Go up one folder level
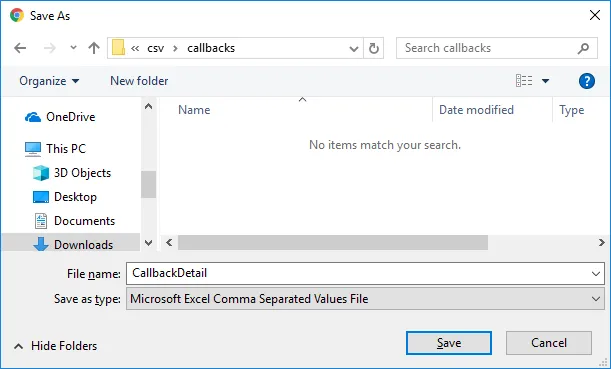611x369 pixels. 94,48
